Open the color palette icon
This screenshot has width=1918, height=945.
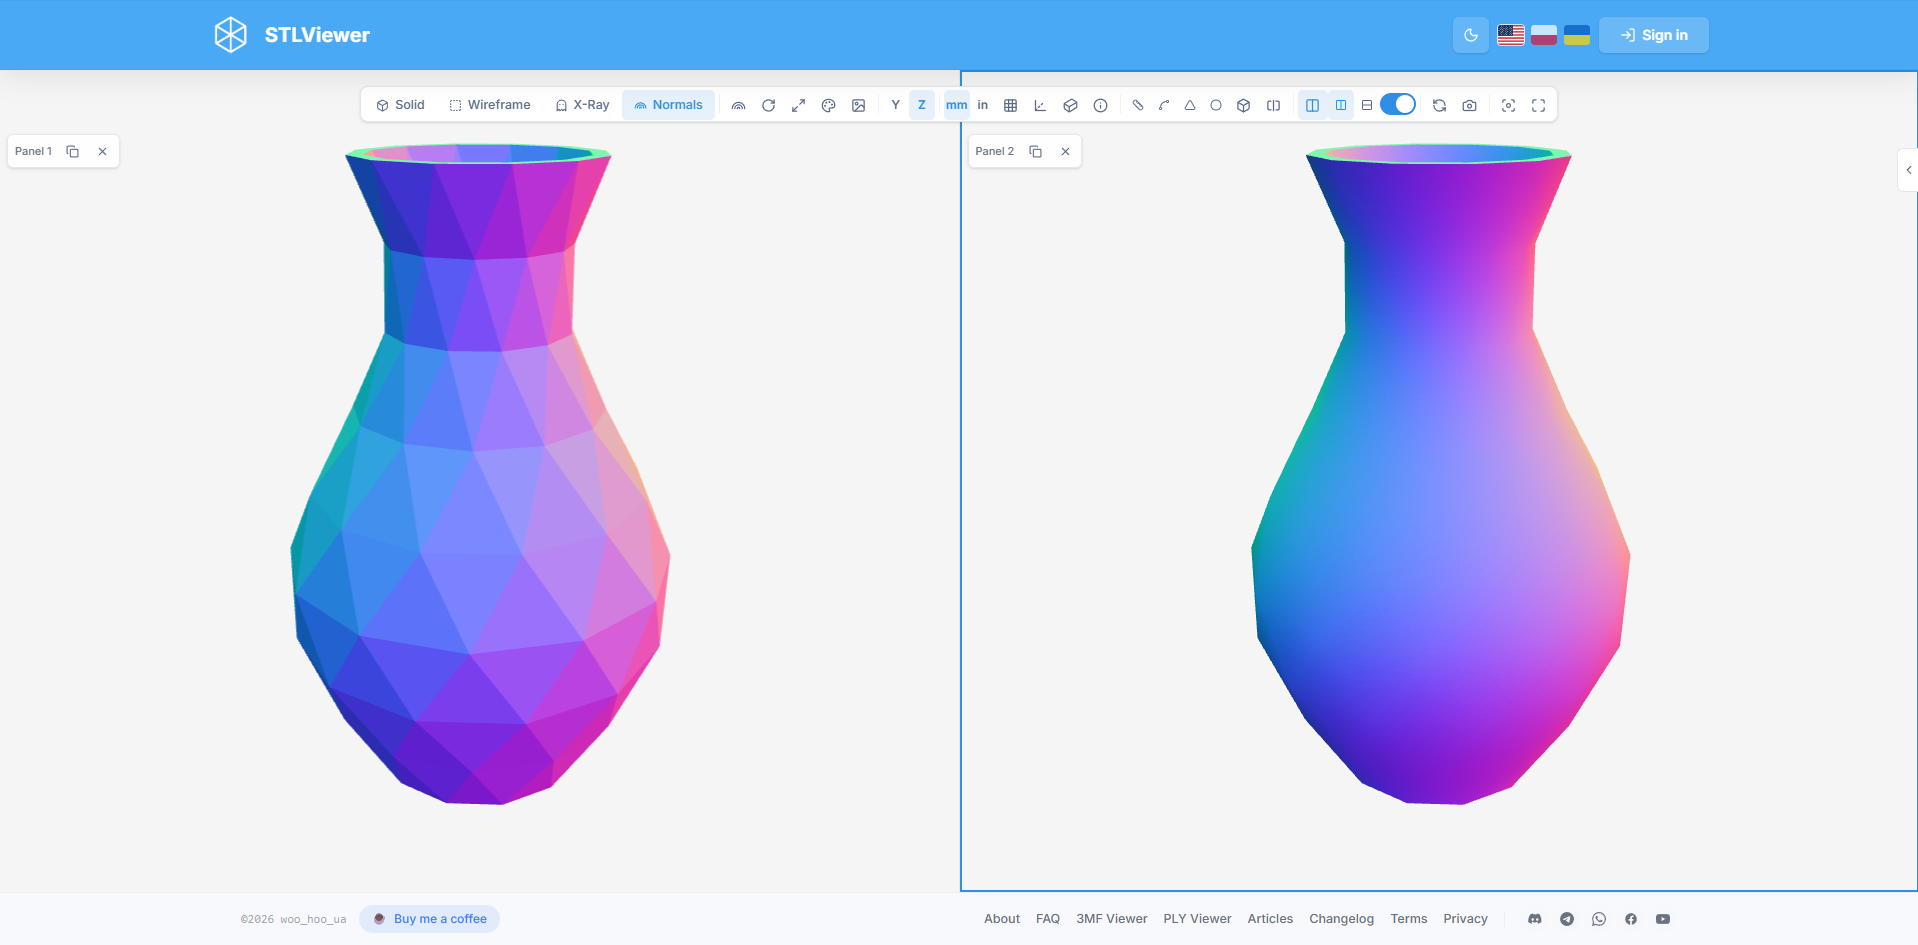click(829, 105)
